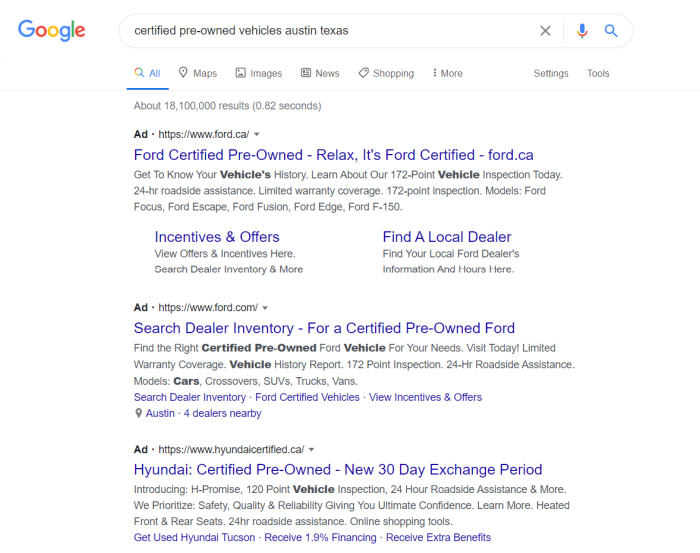Click the https://www.hyundaicertified.ca/ URL text
Screen dimensions: 700x553
point(231,449)
